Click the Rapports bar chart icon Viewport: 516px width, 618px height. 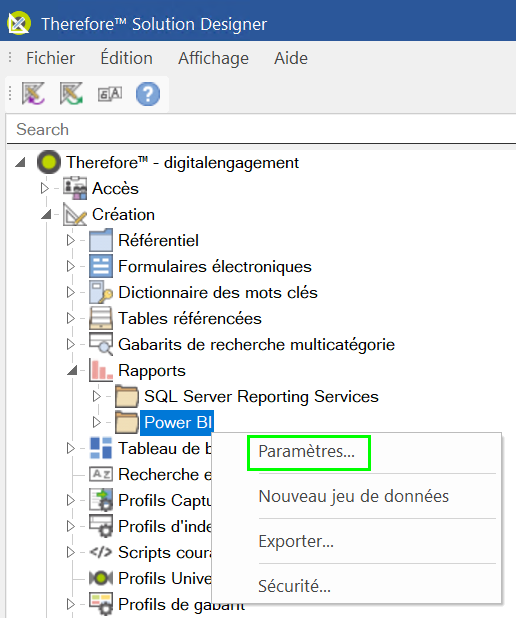tap(101, 370)
